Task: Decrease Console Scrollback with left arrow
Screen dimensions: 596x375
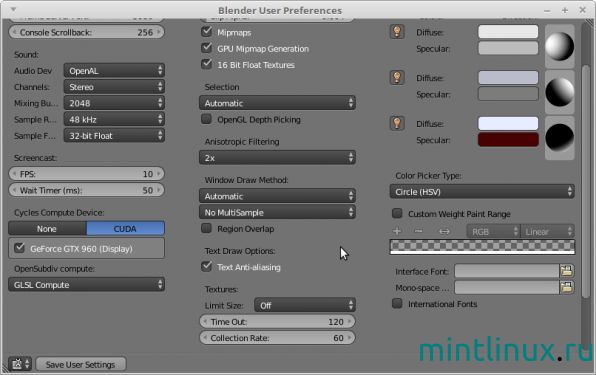Action: pyautogui.click(x=14, y=32)
